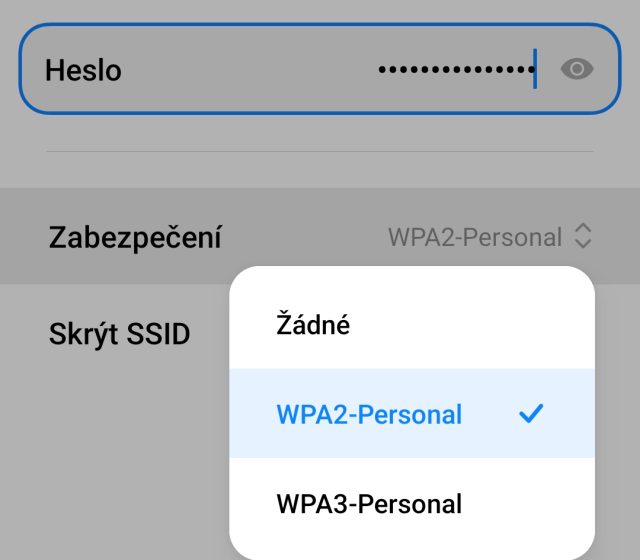Click the empty area right of Žádné text
Image resolution: width=640 pixels, height=560 pixels.
pyautogui.click(x=470, y=325)
